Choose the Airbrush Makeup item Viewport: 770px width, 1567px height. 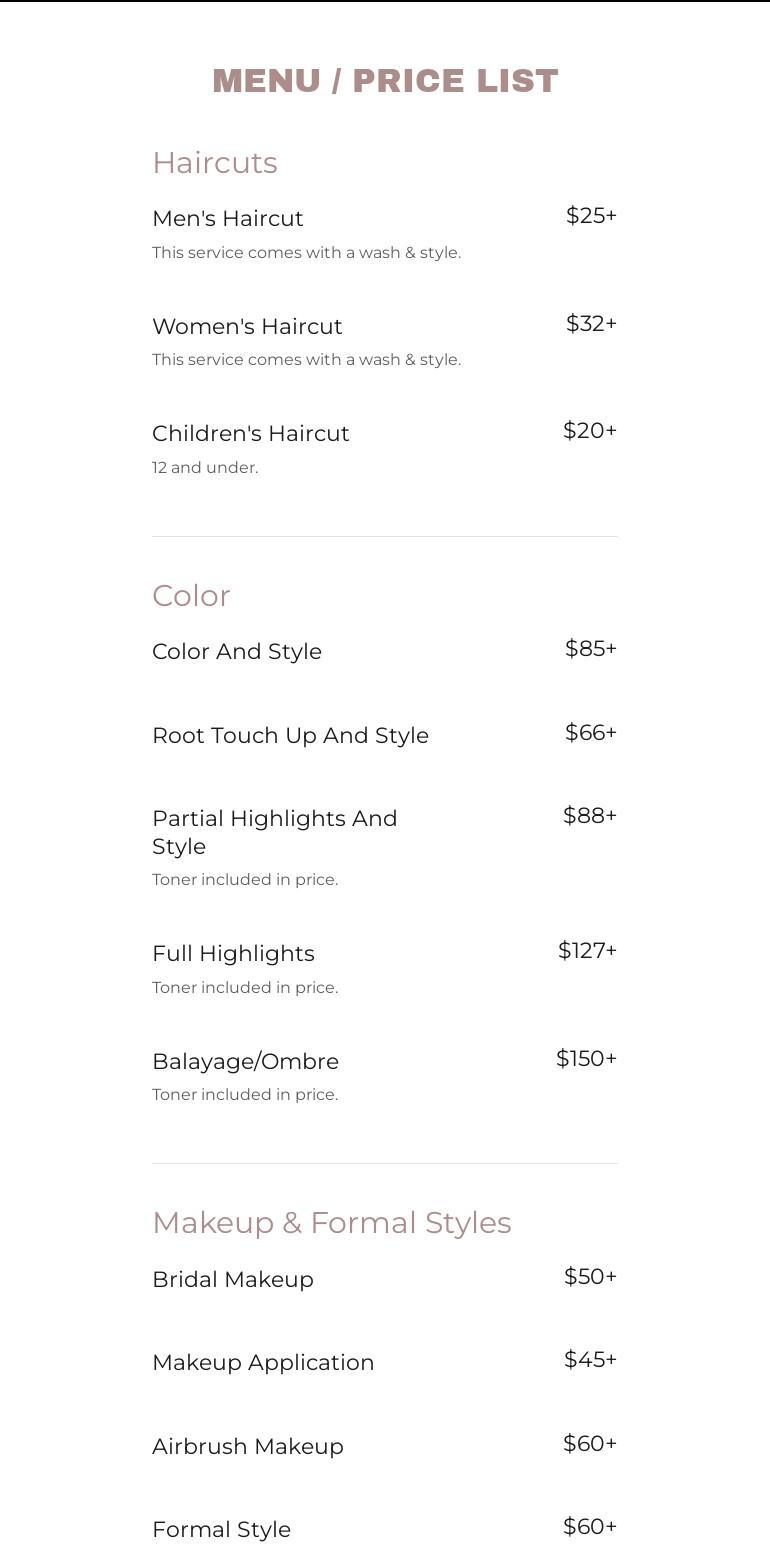248,1447
